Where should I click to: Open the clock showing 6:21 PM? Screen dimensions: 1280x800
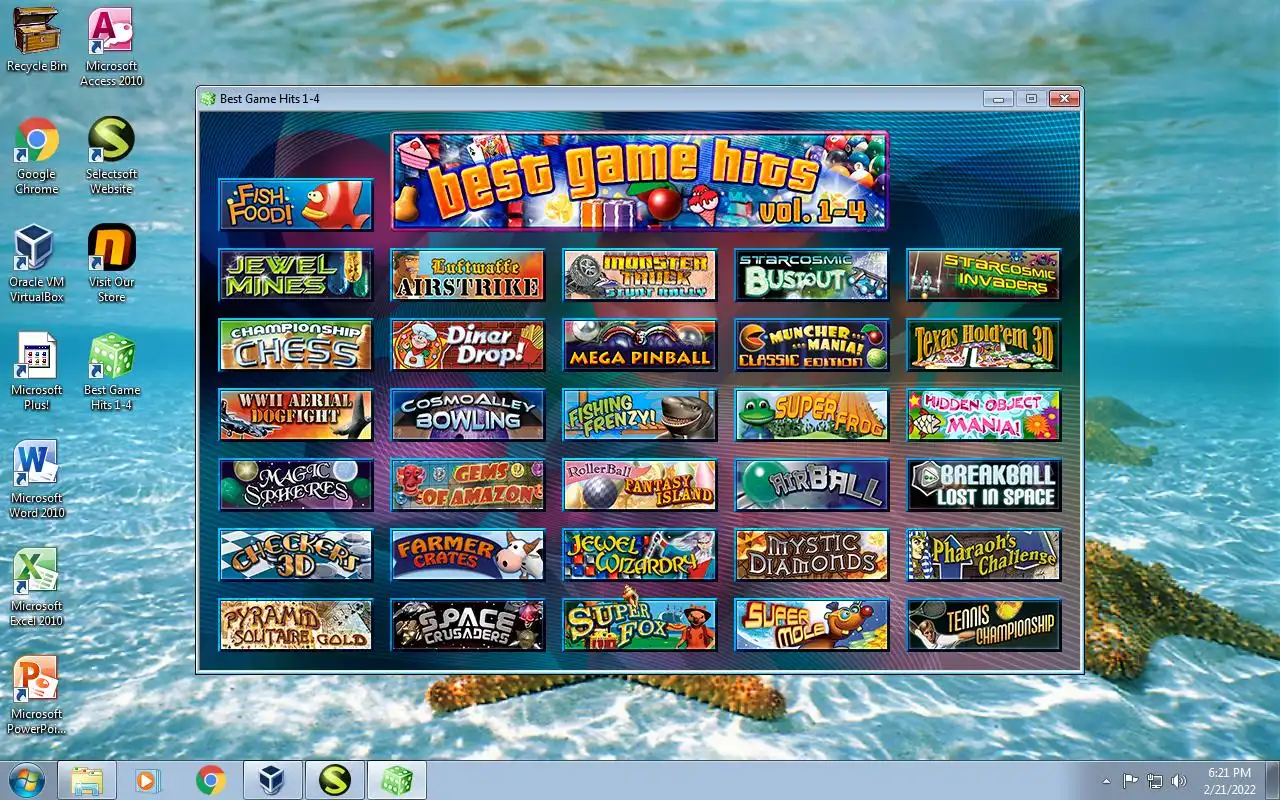pos(1230,780)
